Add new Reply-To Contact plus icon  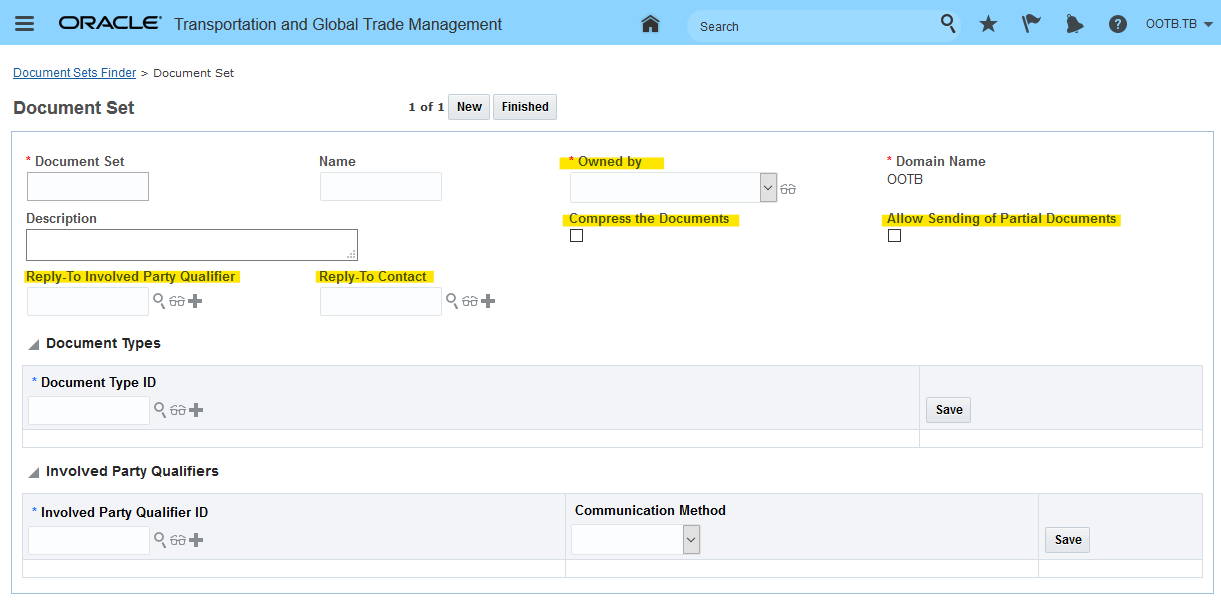pos(488,301)
